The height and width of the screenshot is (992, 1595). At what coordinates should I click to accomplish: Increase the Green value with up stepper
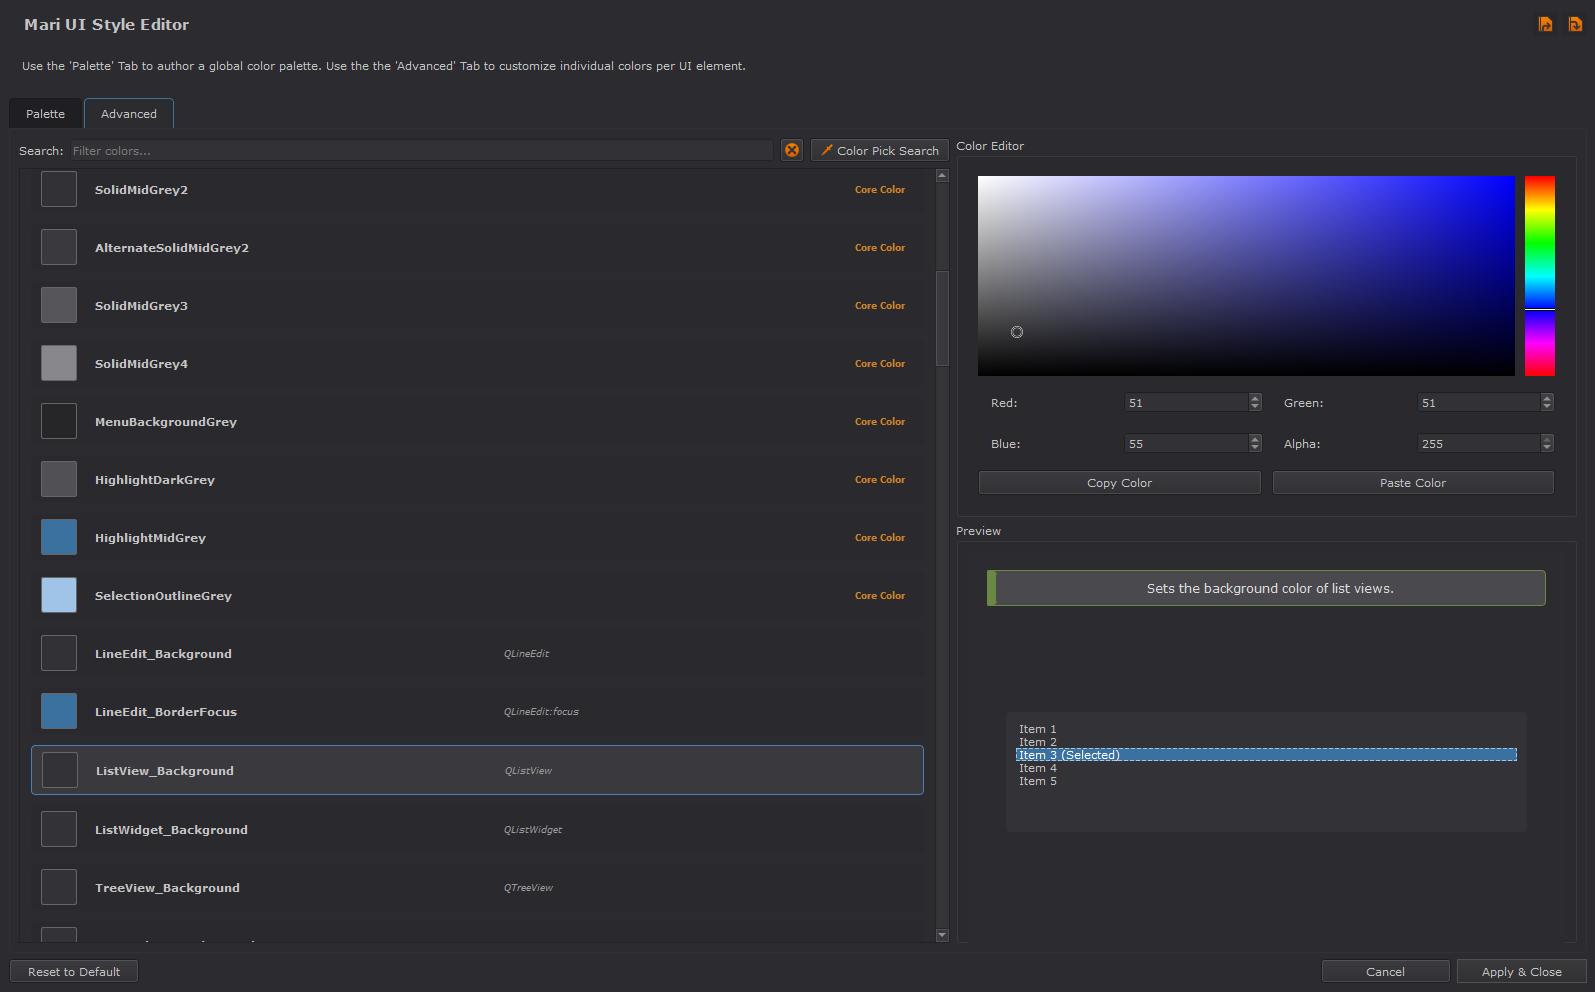[x=1547, y=398]
